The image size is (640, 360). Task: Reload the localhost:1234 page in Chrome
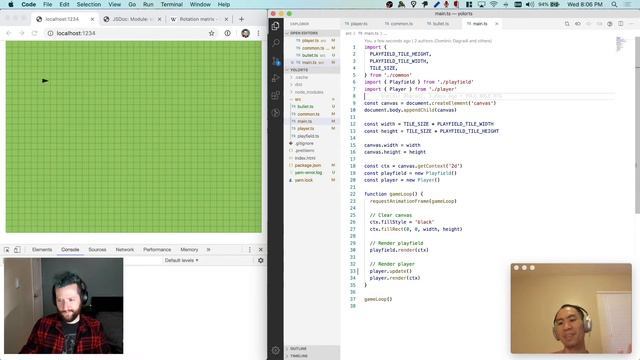pos(34,33)
